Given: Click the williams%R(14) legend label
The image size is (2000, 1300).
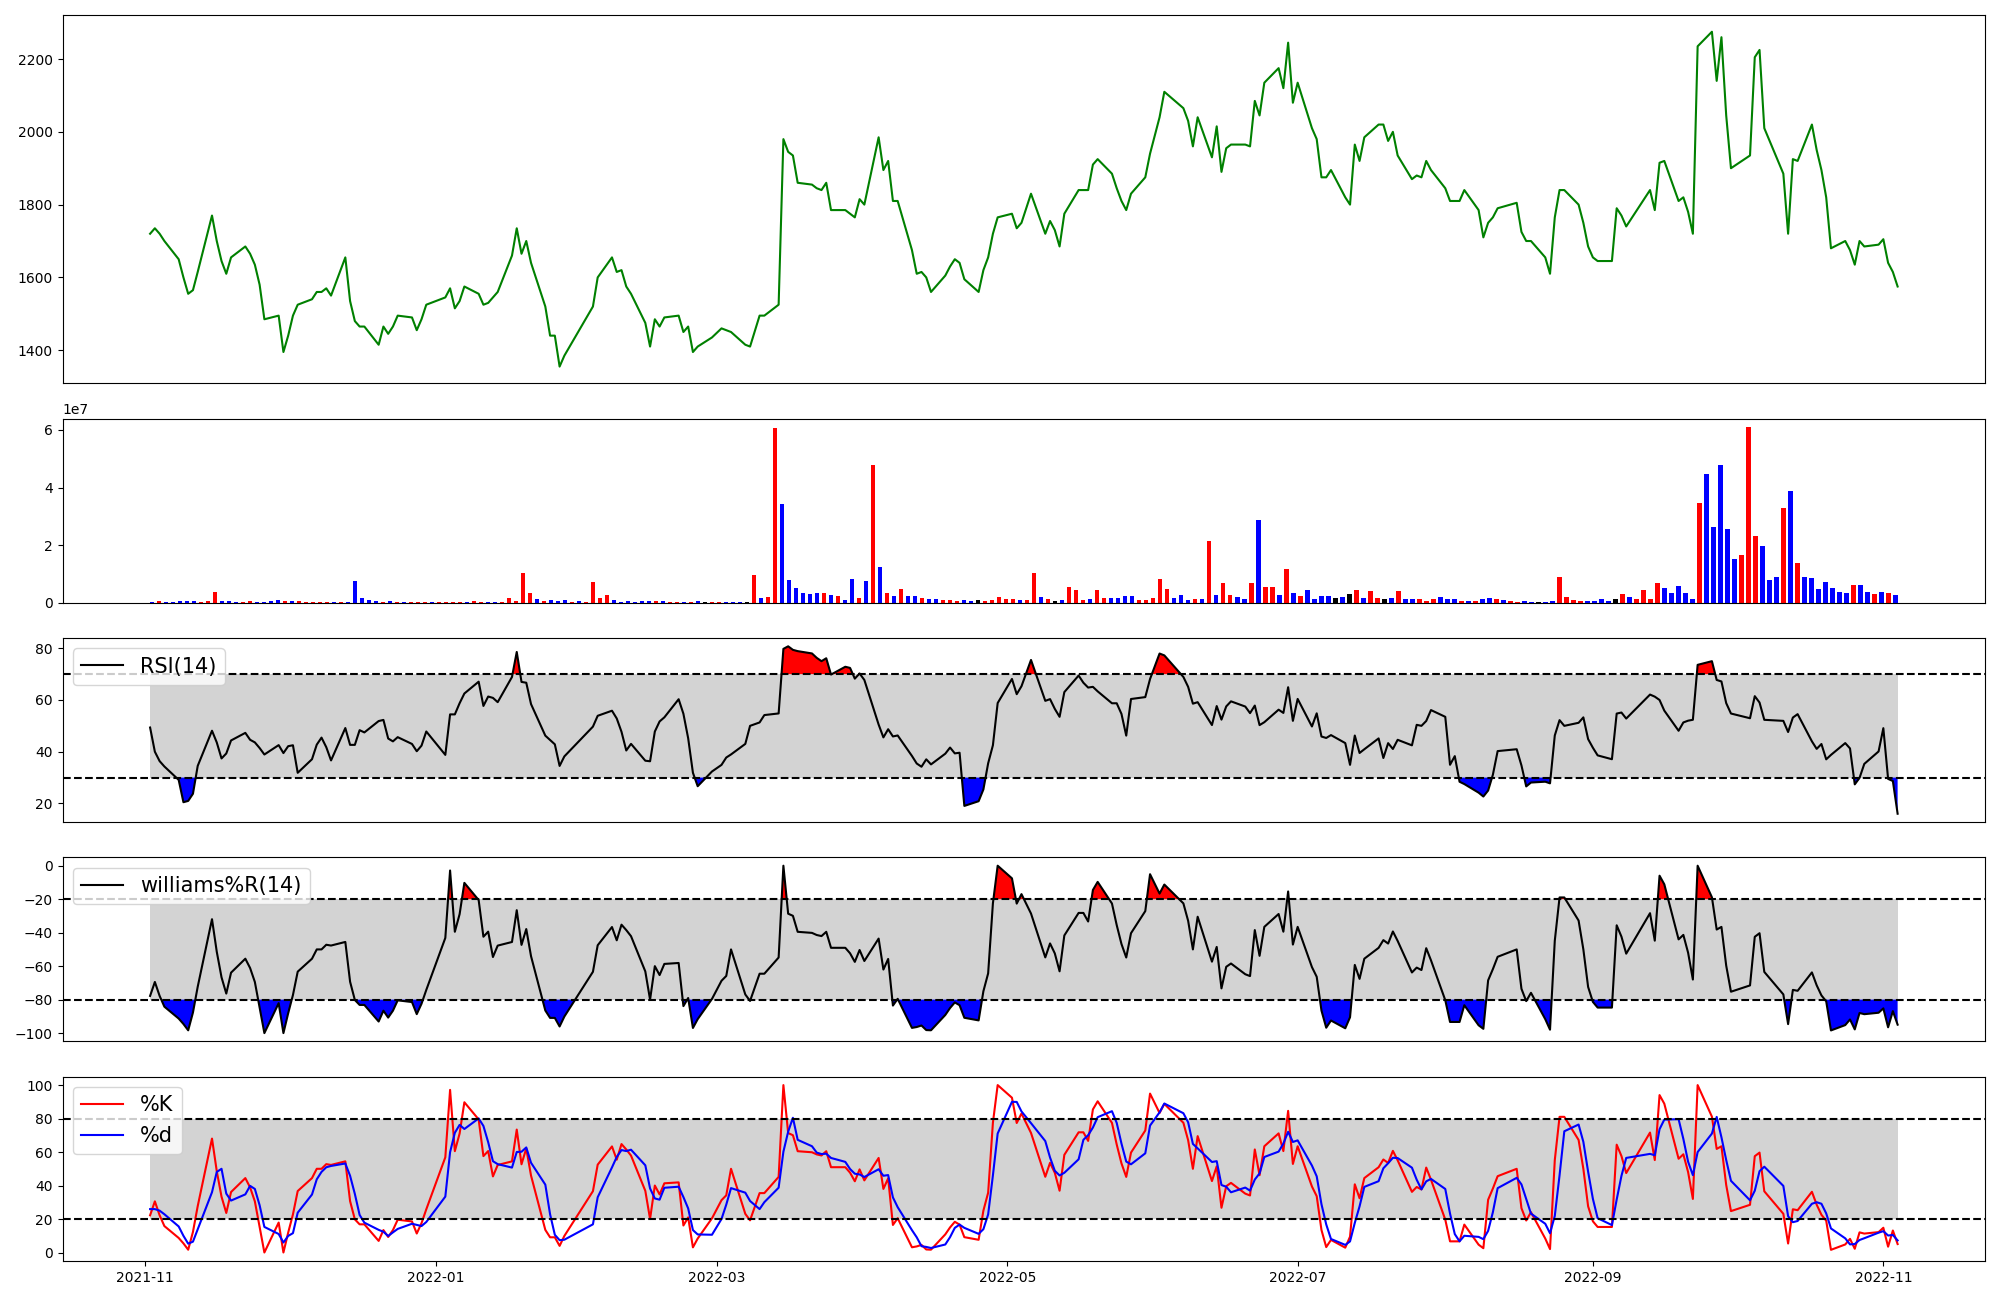Looking at the screenshot, I should [220, 885].
